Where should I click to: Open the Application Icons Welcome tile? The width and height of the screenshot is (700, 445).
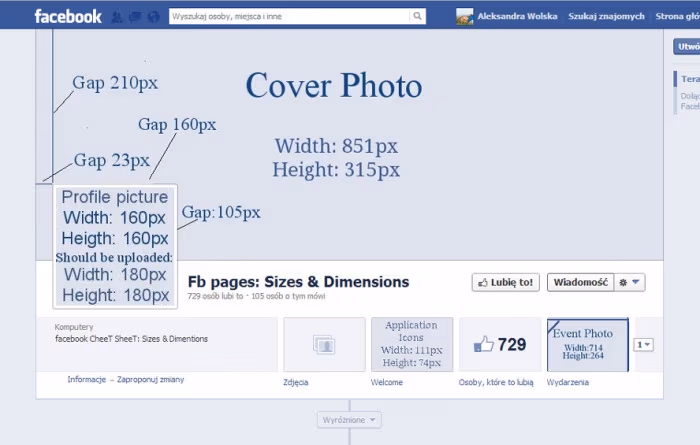pos(412,344)
